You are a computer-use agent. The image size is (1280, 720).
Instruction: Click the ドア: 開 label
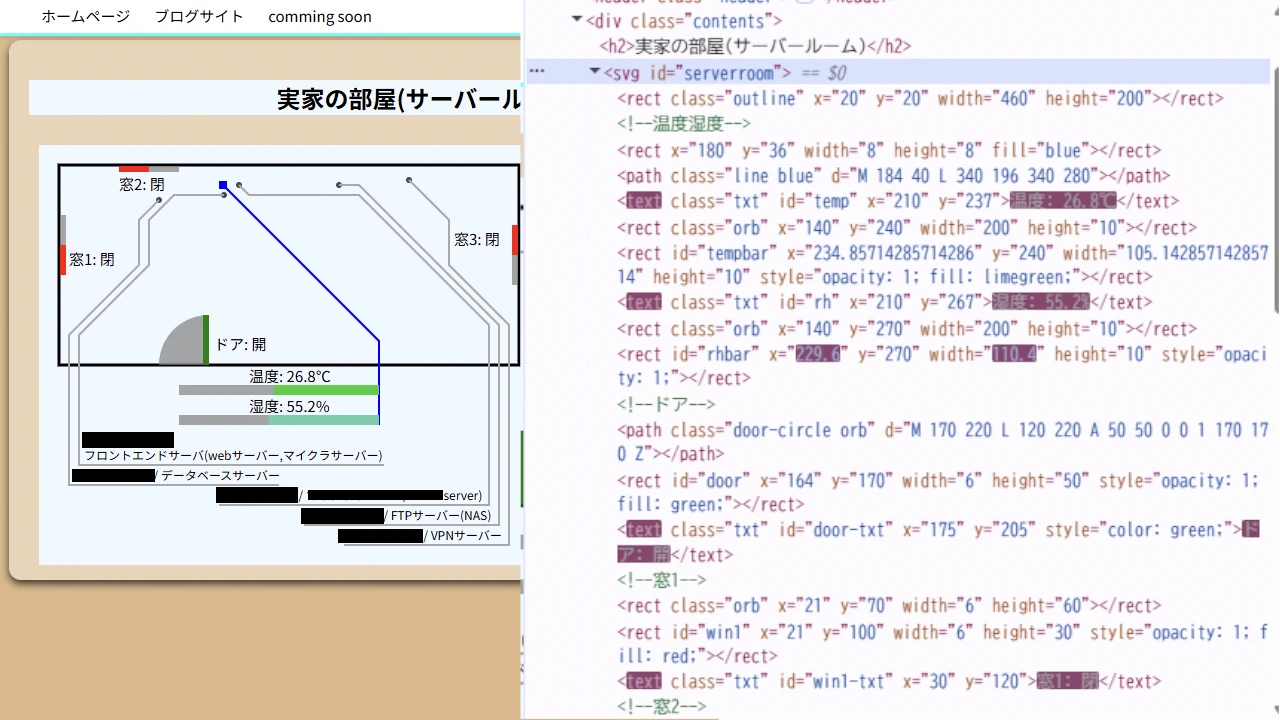241,344
